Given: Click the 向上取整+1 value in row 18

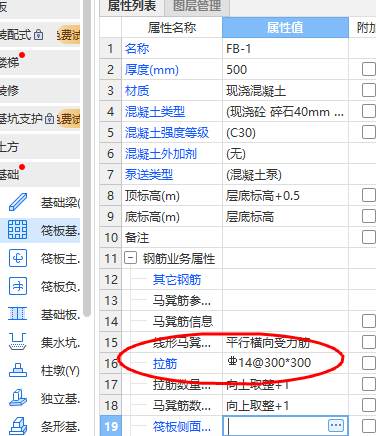Looking at the screenshot, I should point(257,405).
